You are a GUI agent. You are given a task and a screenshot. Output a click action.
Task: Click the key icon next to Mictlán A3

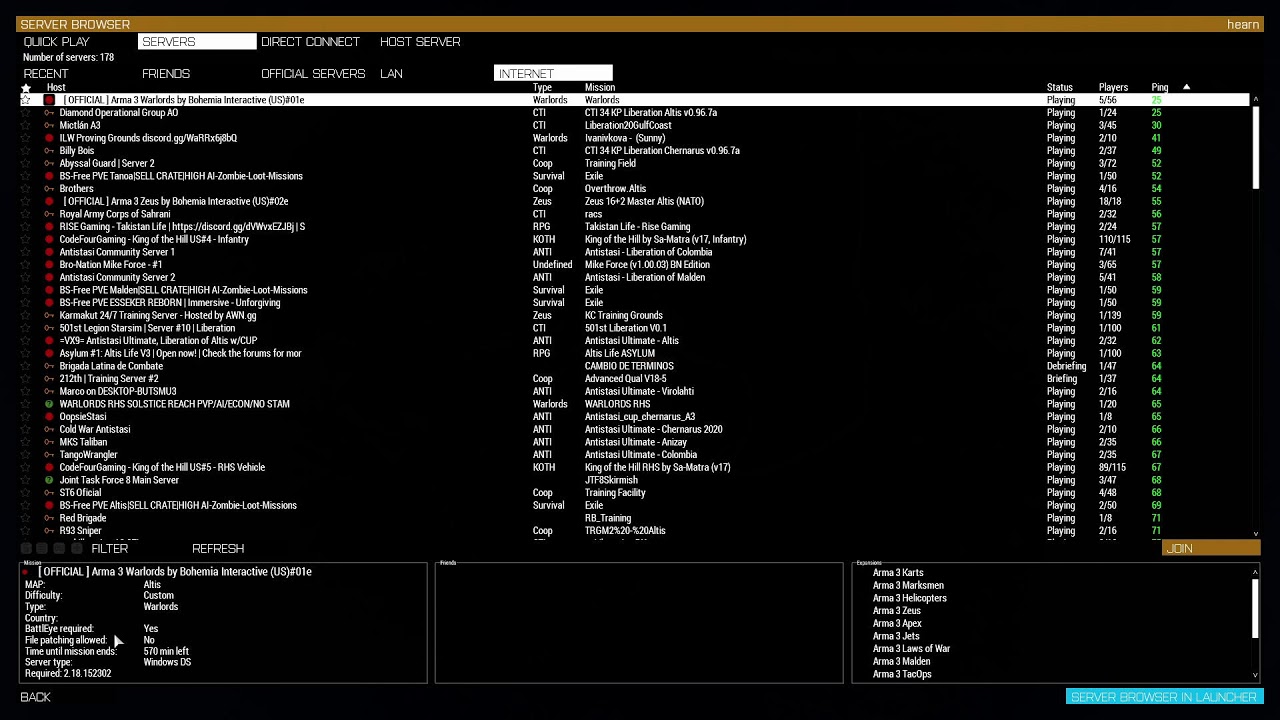49,125
